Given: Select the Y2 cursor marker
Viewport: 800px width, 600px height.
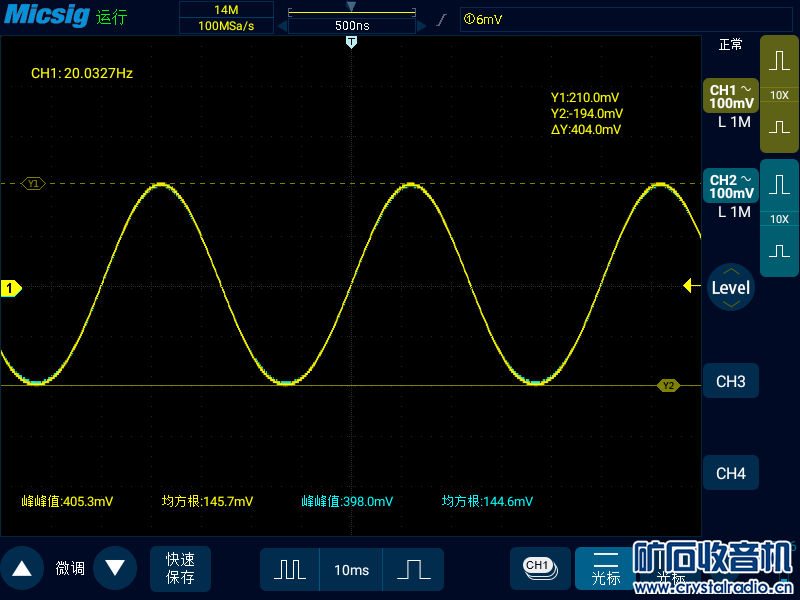Looking at the screenshot, I should (668, 386).
